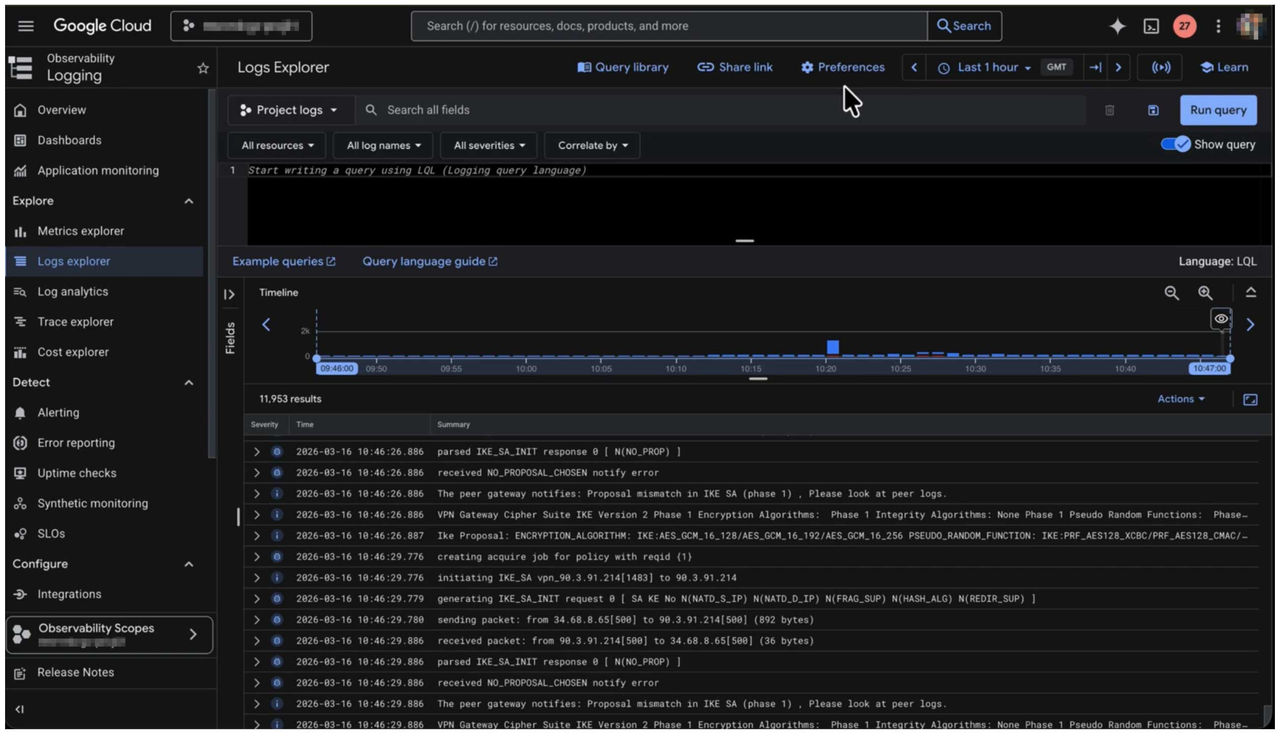Open Last 1 hour time range picker
The image size is (1280, 736).
tap(985, 67)
